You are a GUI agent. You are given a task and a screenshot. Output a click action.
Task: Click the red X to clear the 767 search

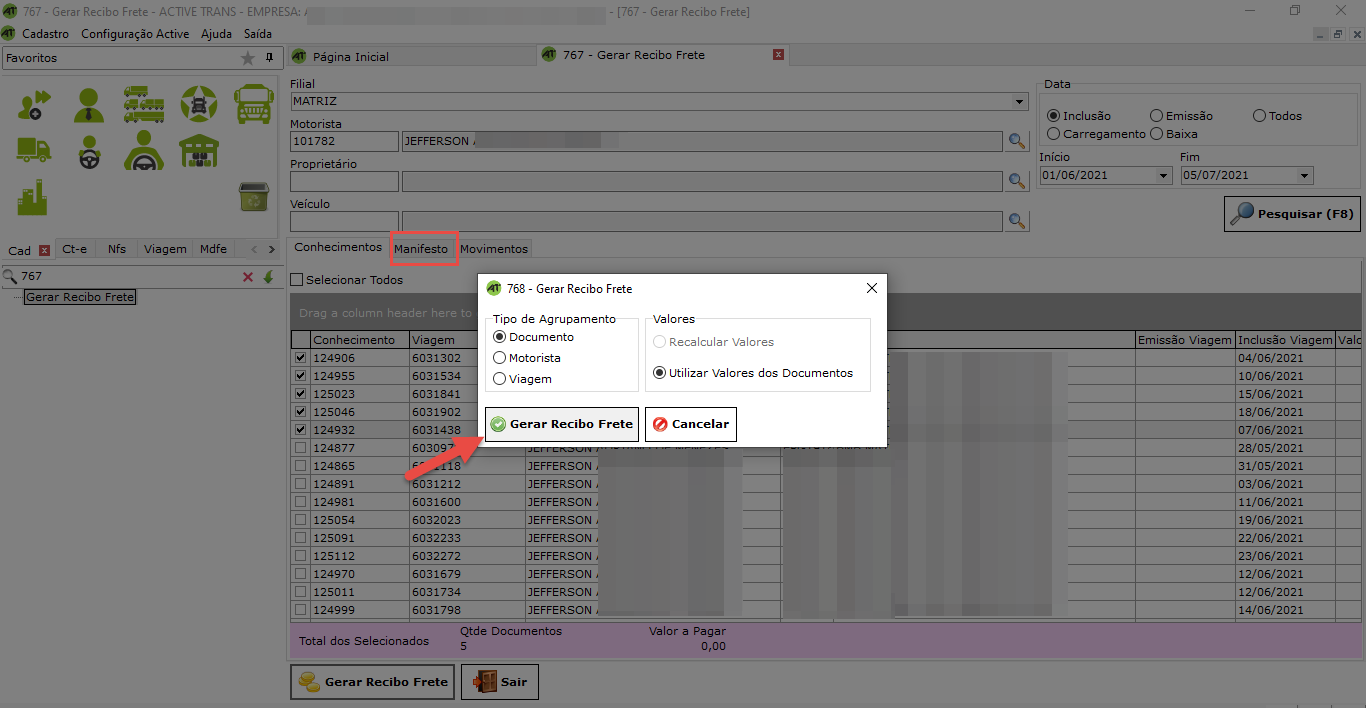click(x=248, y=276)
